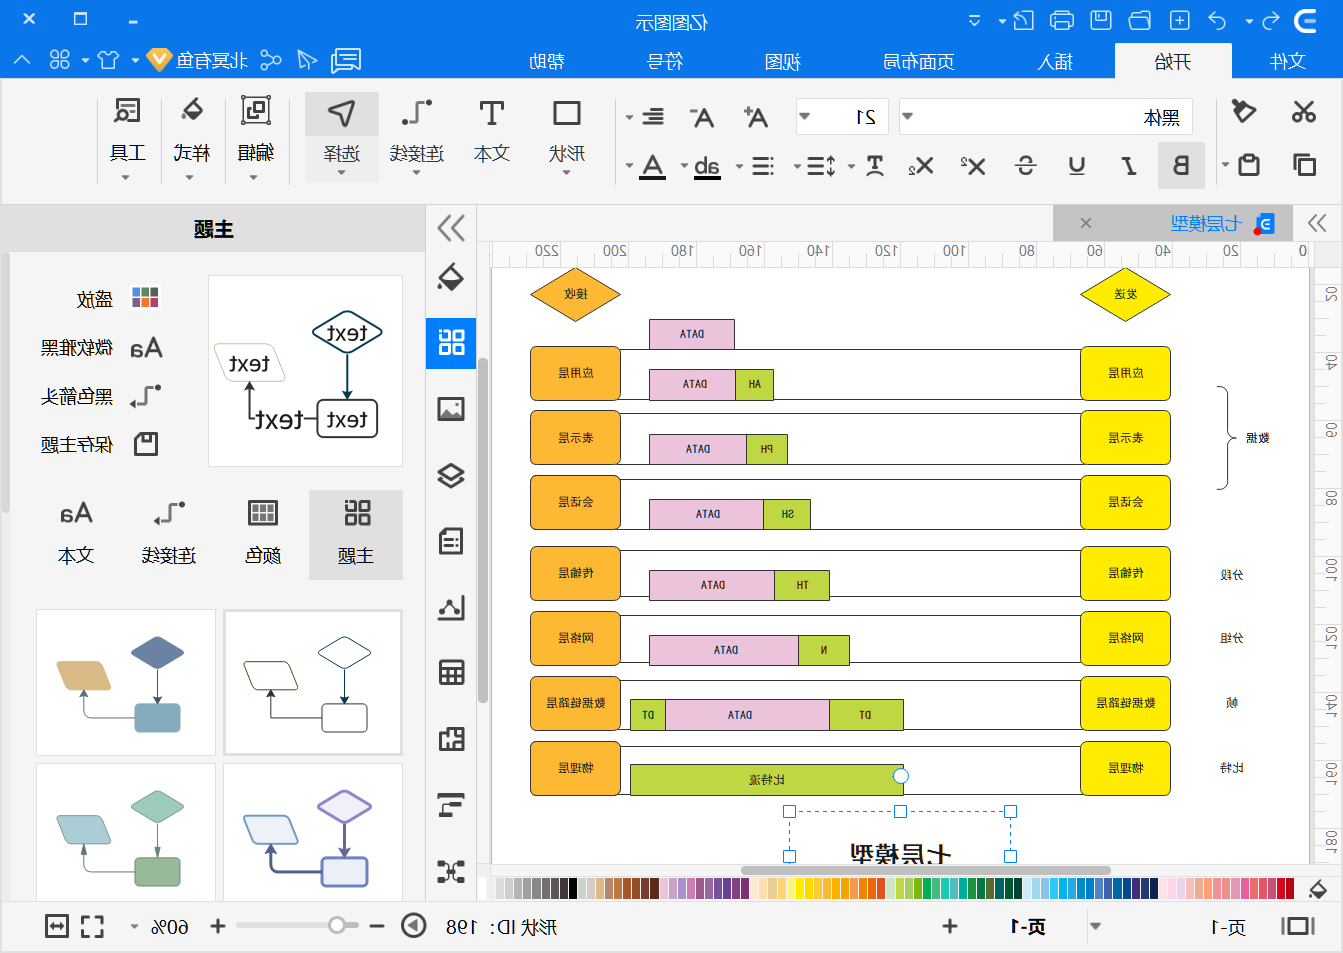Click the 微软雅黑 font theme option
This screenshot has width=1343, height=953.
[x=101, y=347]
